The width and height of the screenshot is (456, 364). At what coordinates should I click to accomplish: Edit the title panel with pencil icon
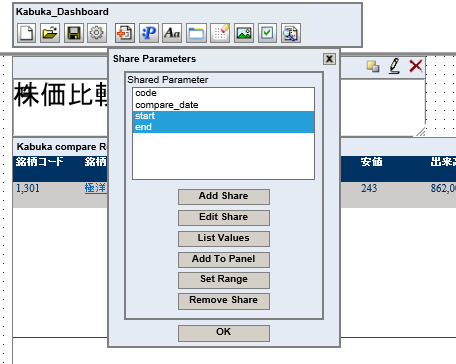(x=394, y=66)
